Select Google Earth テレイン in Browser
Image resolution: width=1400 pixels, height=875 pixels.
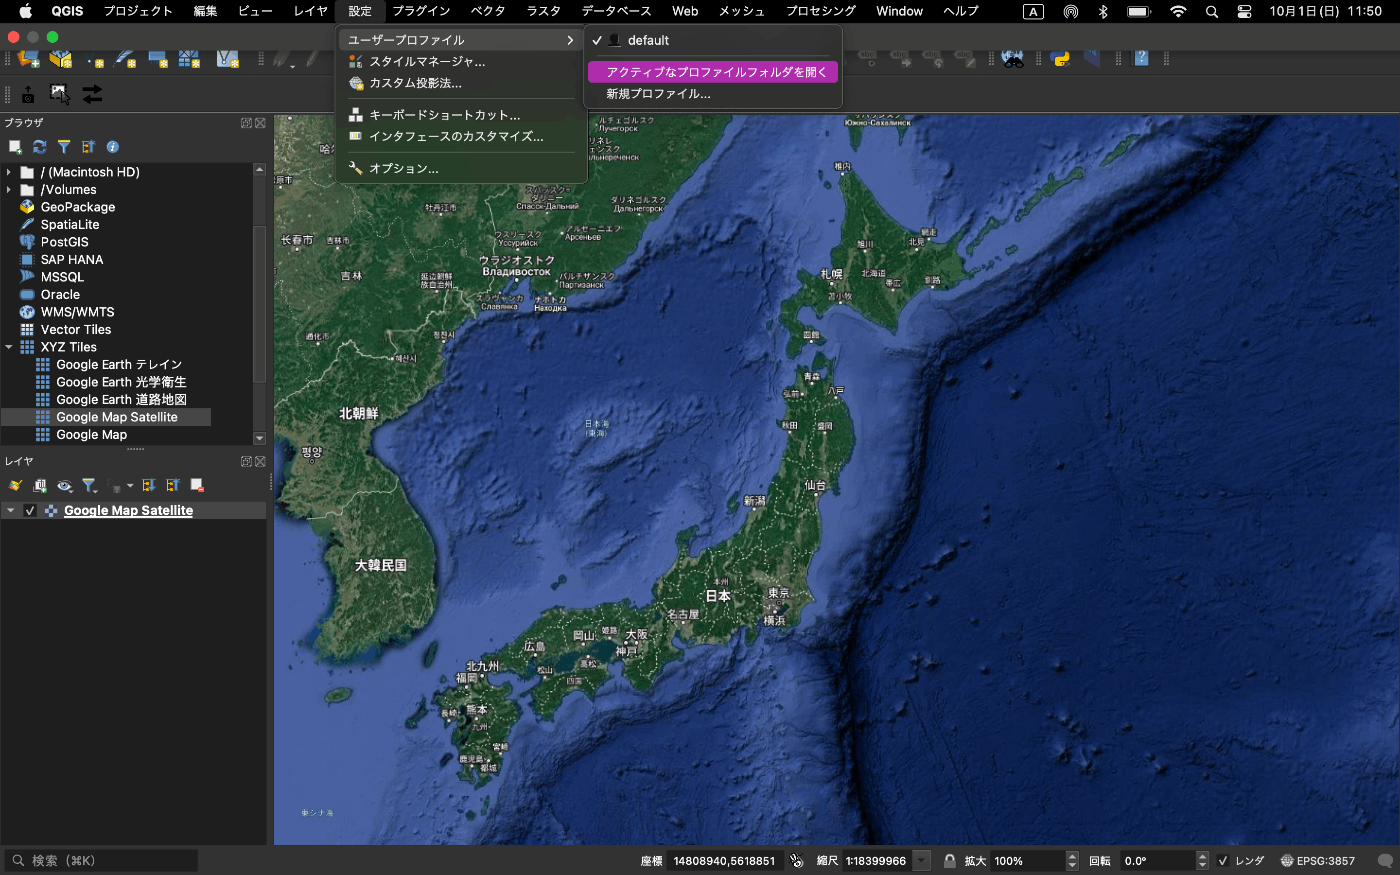click(119, 365)
